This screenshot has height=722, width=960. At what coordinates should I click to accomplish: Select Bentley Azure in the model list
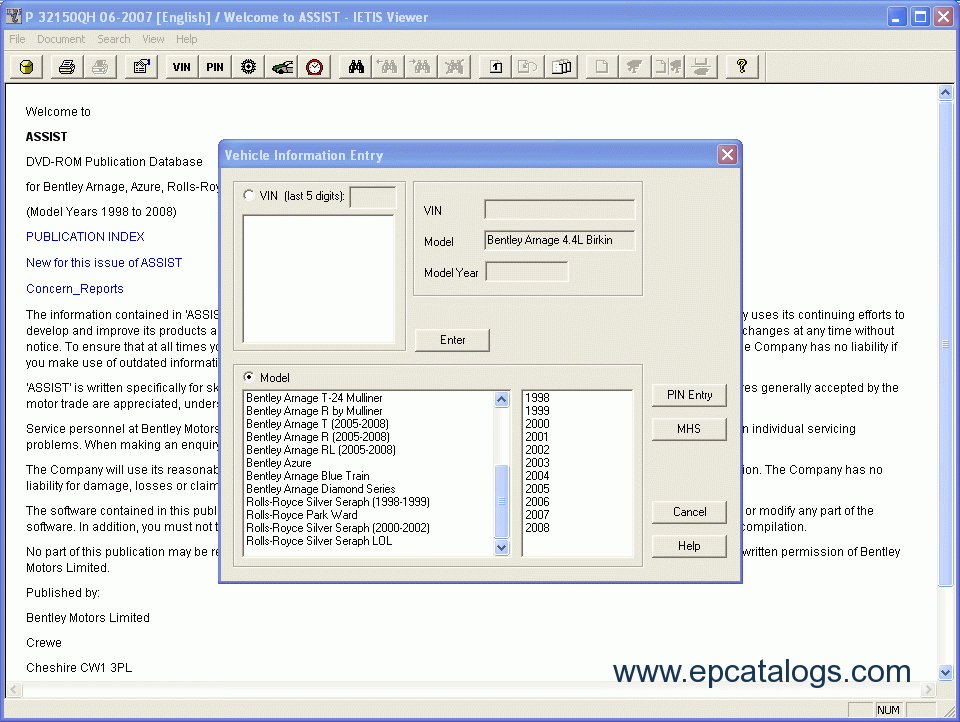point(279,463)
